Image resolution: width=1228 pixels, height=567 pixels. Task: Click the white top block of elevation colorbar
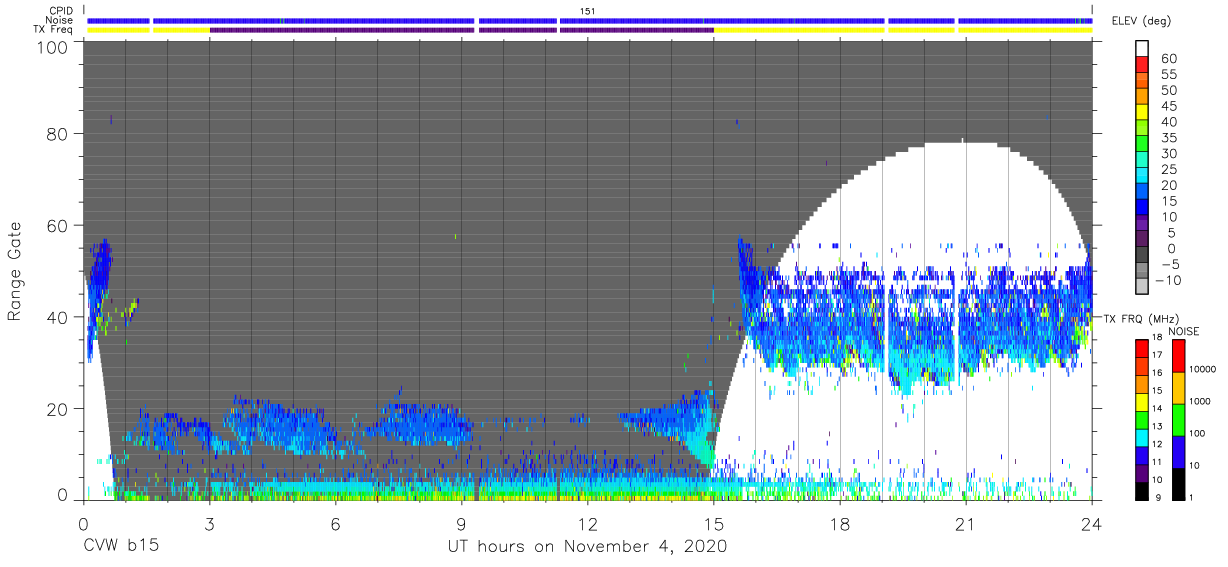(x=1142, y=49)
